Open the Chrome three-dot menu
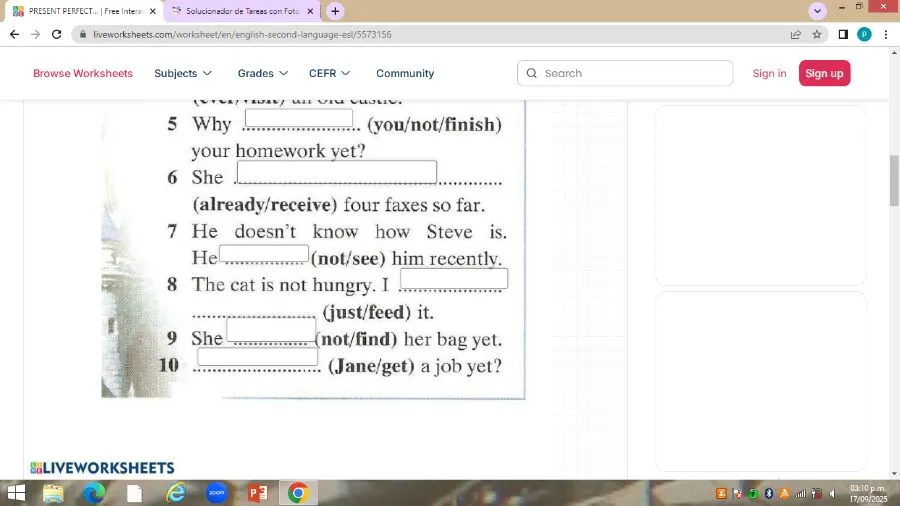This screenshot has width=900, height=506. [886, 34]
